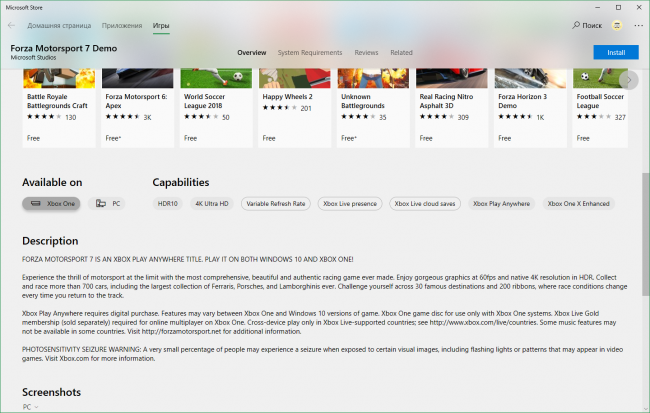
Task: Minimize the Microsoft Store window
Action: click(597, 7)
